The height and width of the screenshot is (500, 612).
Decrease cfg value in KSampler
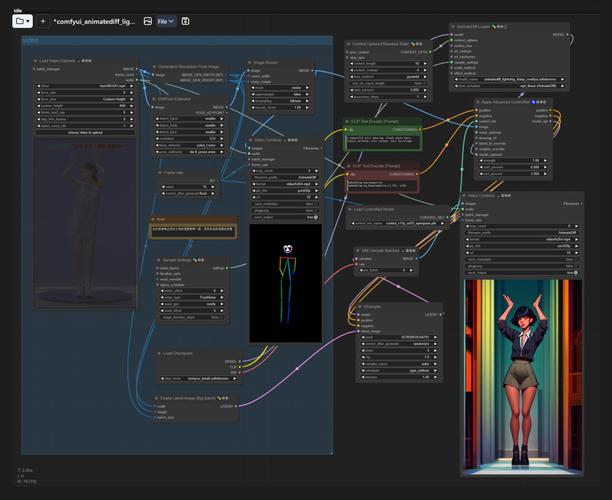click(x=363, y=357)
